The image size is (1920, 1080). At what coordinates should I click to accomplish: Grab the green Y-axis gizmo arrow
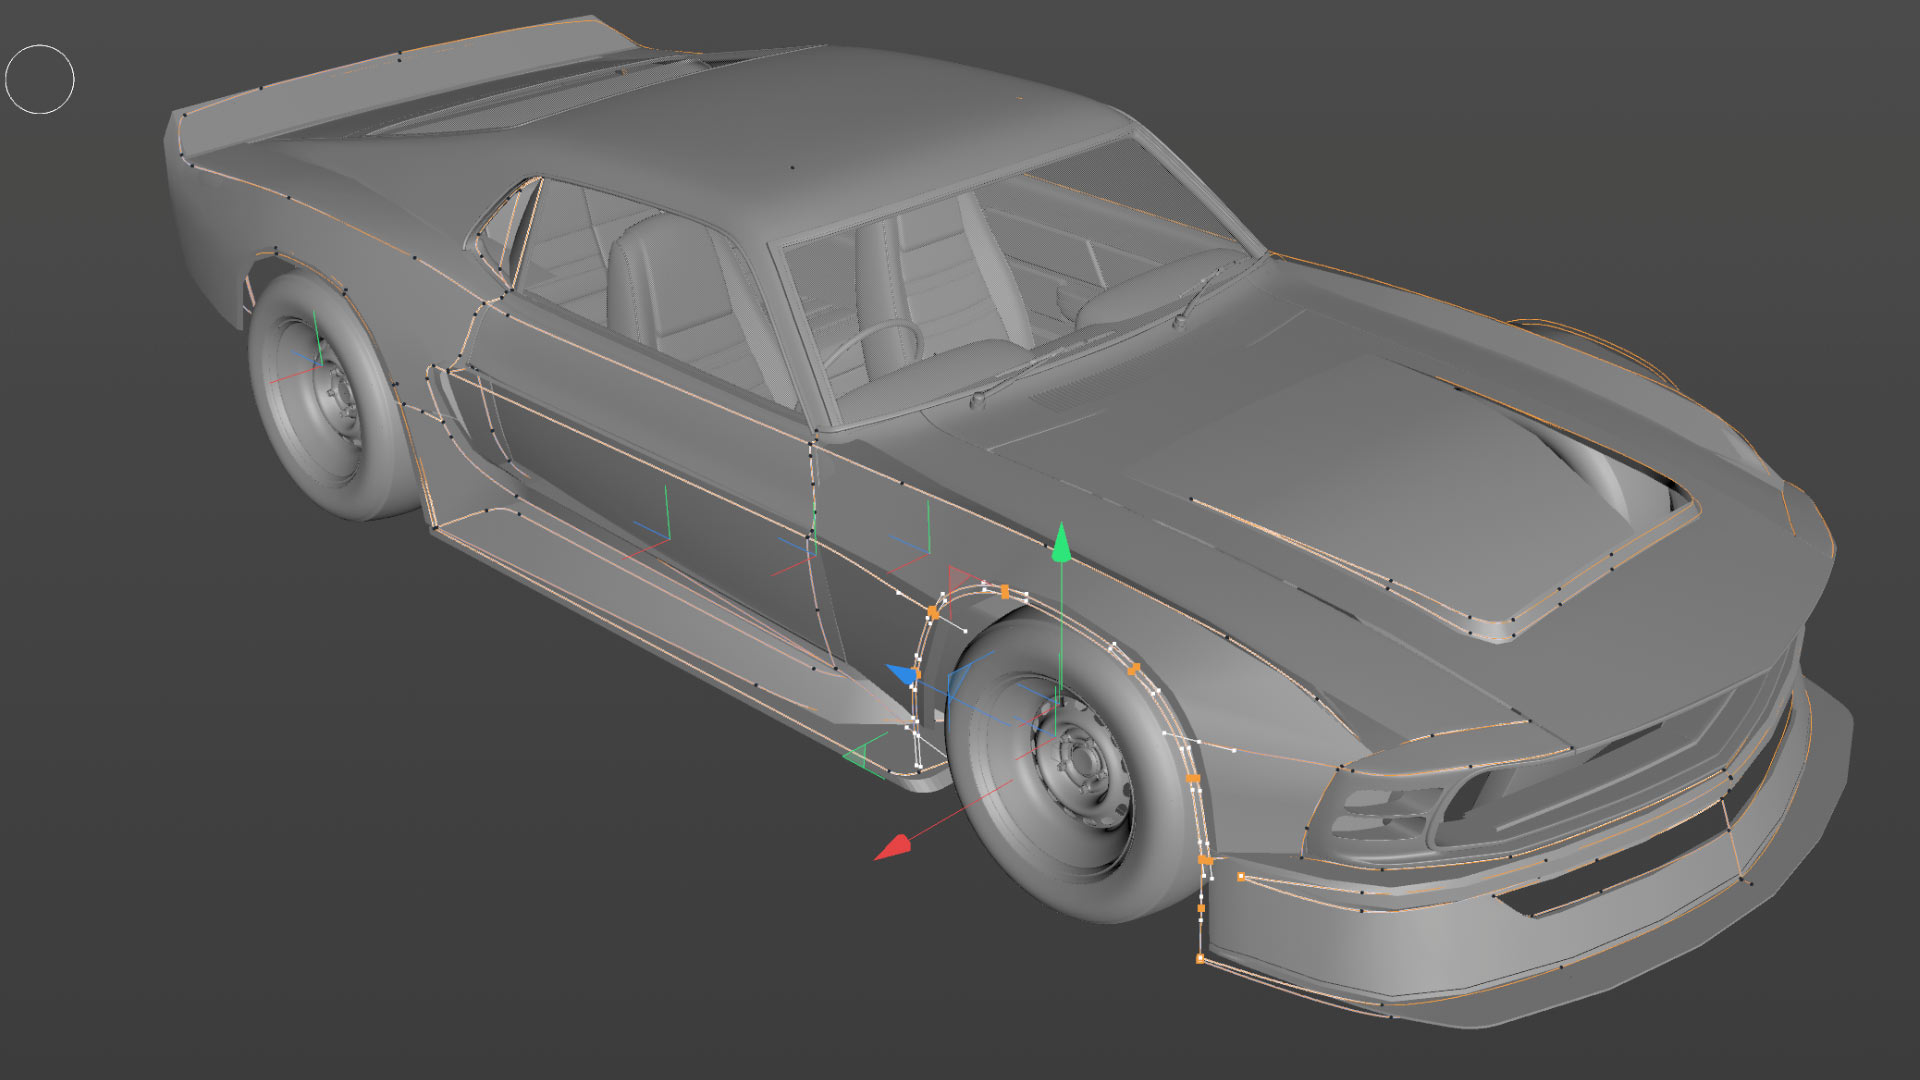1061,543
